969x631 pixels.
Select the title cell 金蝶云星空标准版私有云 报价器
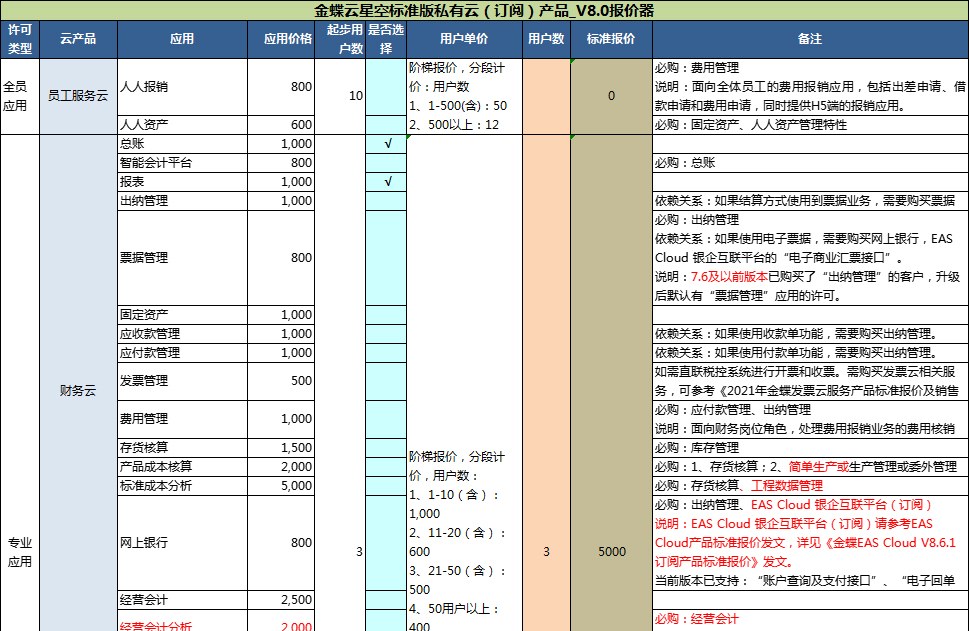click(484, 11)
